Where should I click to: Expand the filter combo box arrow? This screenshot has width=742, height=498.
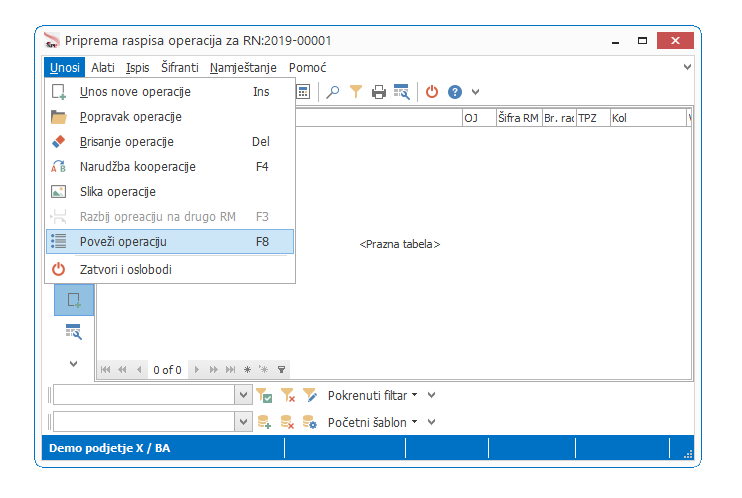click(x=243, y=395)
